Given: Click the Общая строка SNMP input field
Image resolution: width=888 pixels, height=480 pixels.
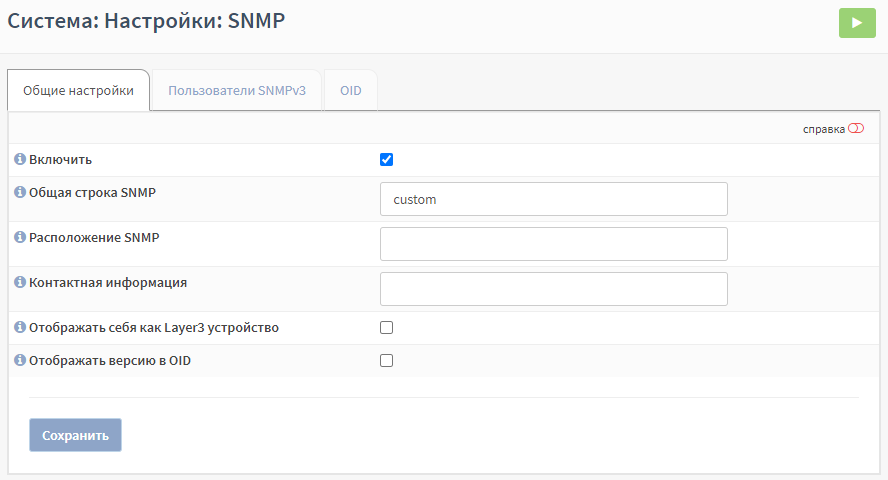Looking at the screenshot, I should point(553,199).
